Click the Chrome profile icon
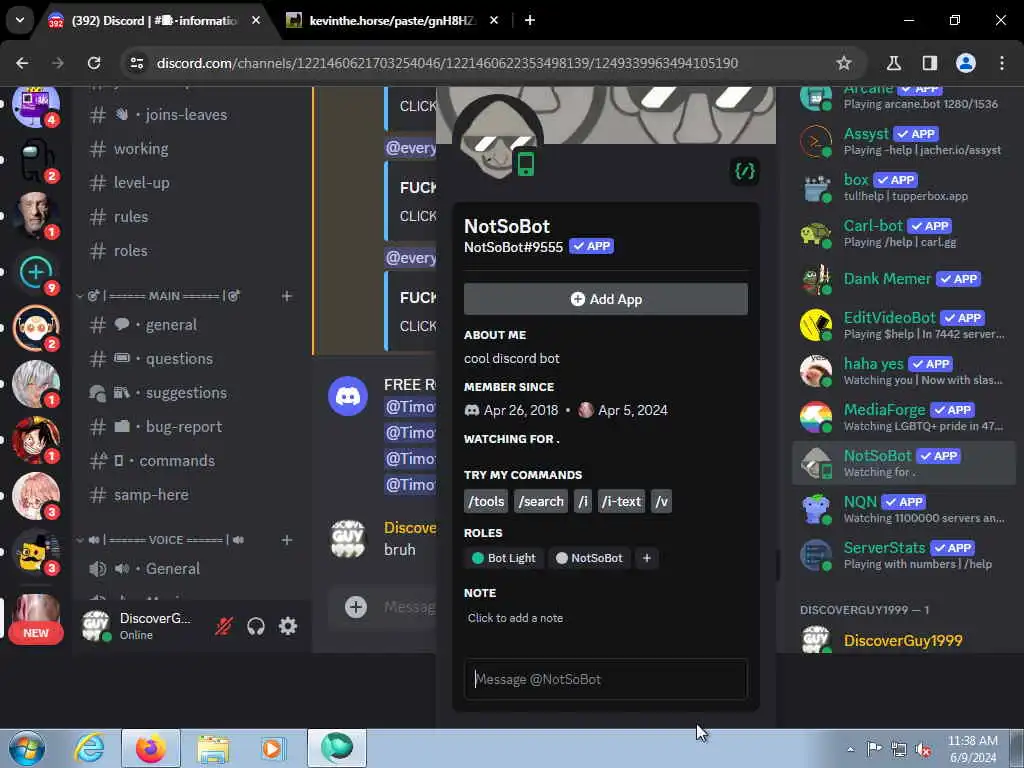 pyautogui.click(x=965, y=63)
